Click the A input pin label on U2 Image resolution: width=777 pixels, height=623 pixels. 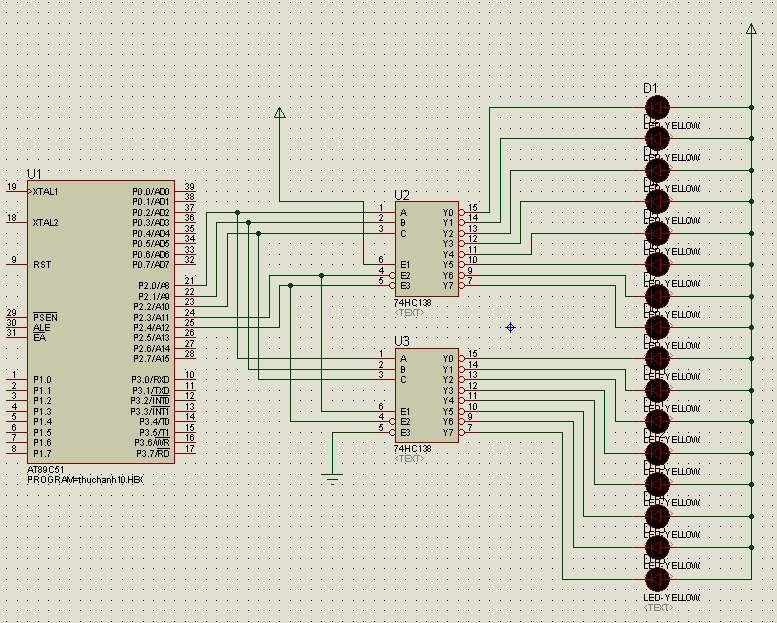[403, 213]
